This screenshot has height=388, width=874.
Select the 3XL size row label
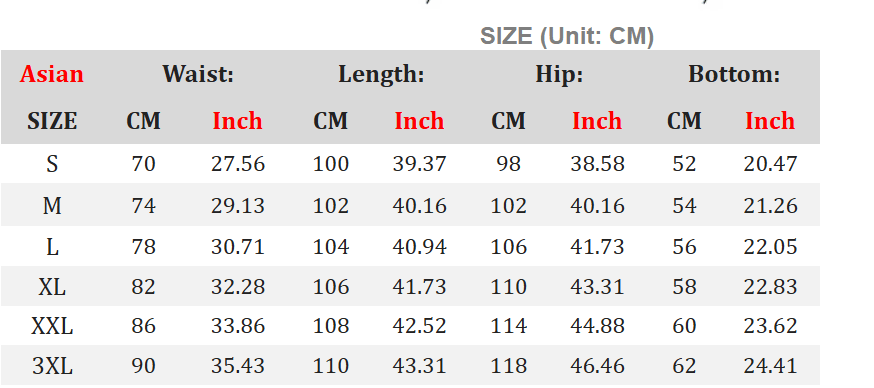click(52, 366)
